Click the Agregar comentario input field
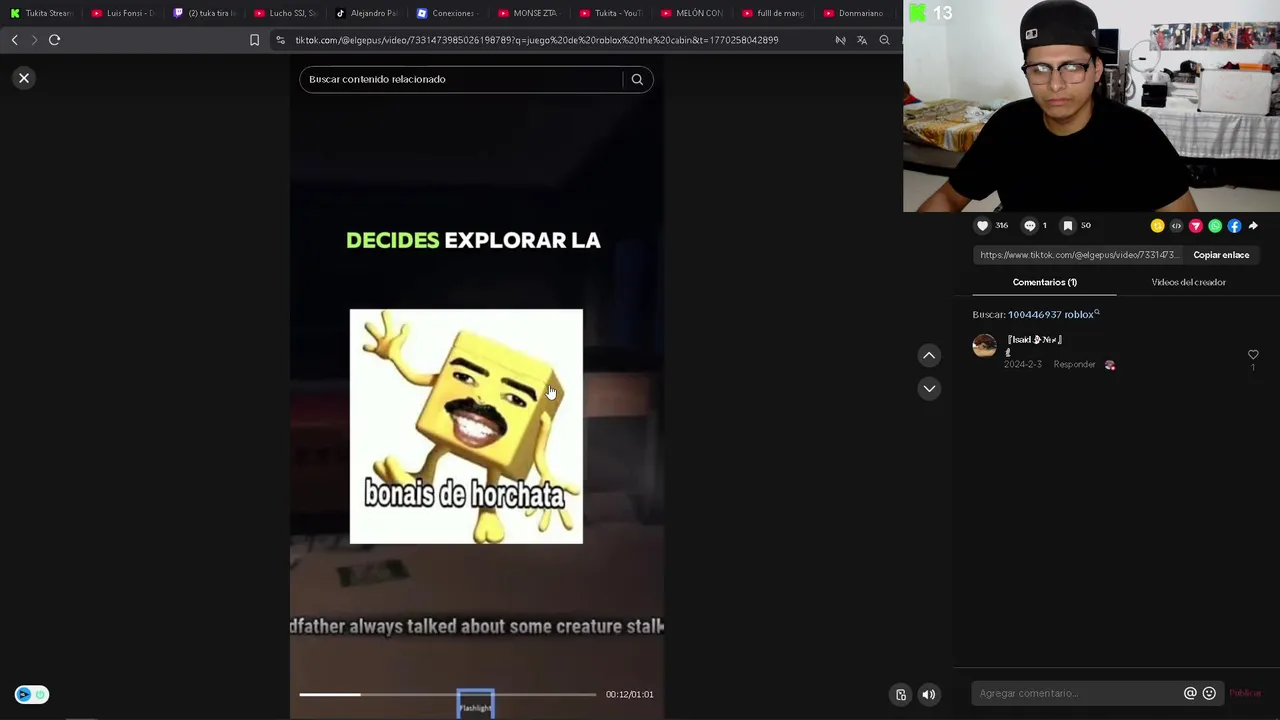This screenshot has width=1280, height=720. [x=1078, y=693]
